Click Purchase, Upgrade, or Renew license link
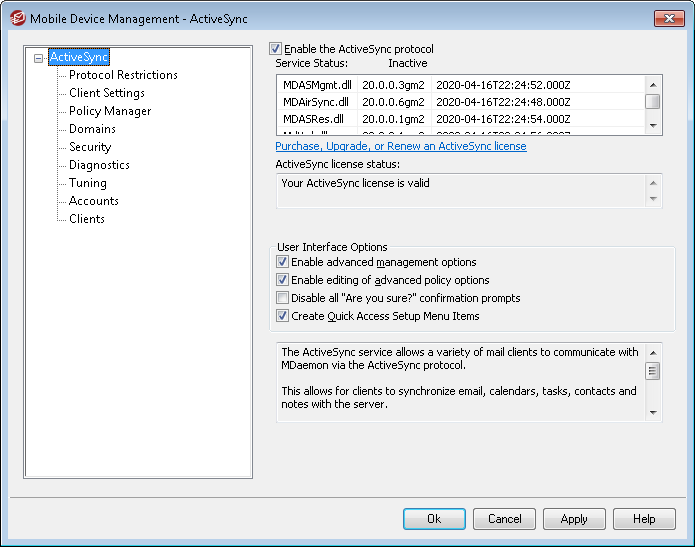Viewport: 695px width, 547px height. [x=401, y=146]
